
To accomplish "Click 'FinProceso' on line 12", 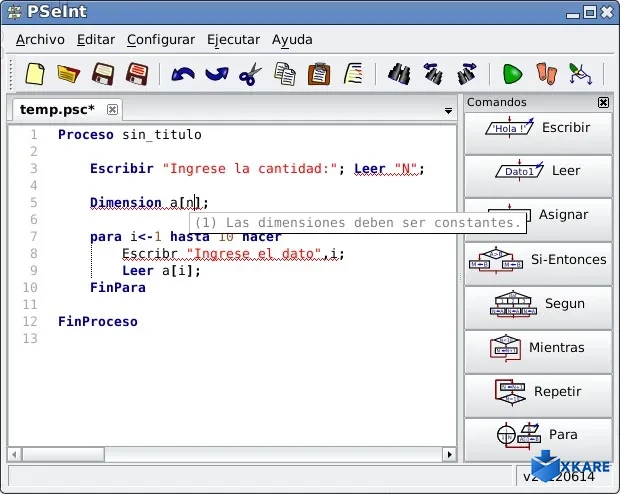I will coord(98,322).
